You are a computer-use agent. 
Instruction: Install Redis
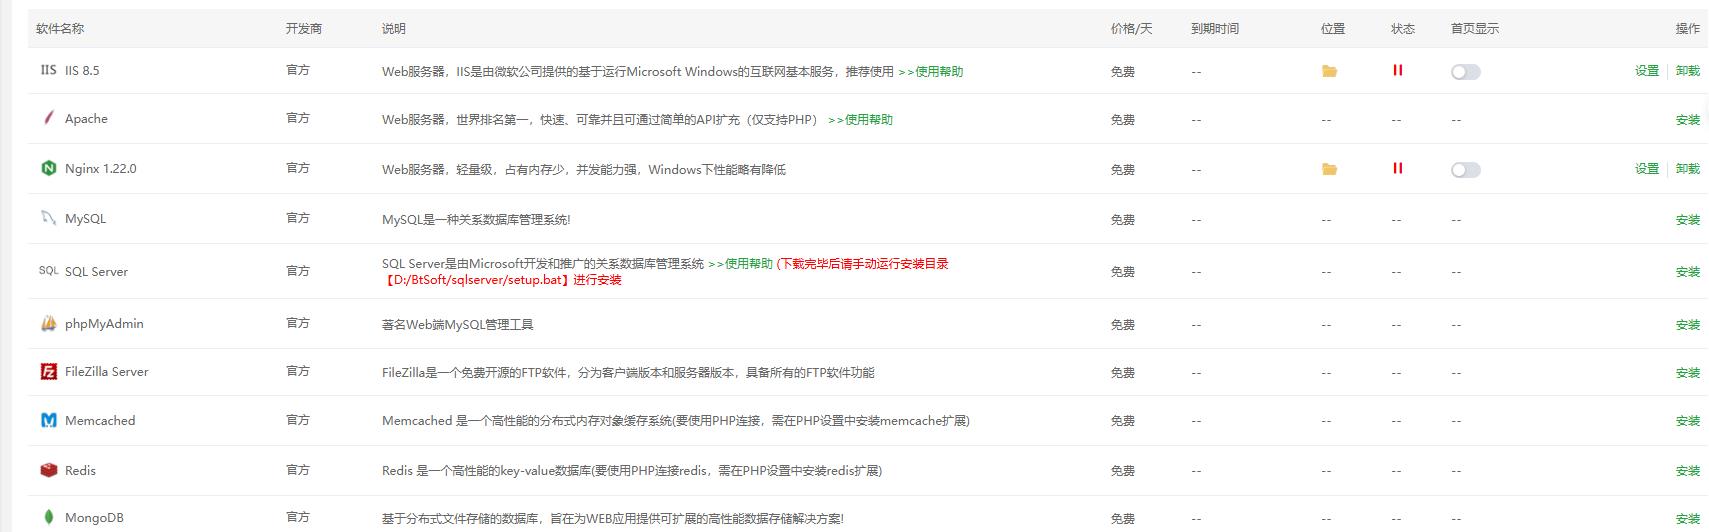pyautogui.click(x=1688, y=471)
